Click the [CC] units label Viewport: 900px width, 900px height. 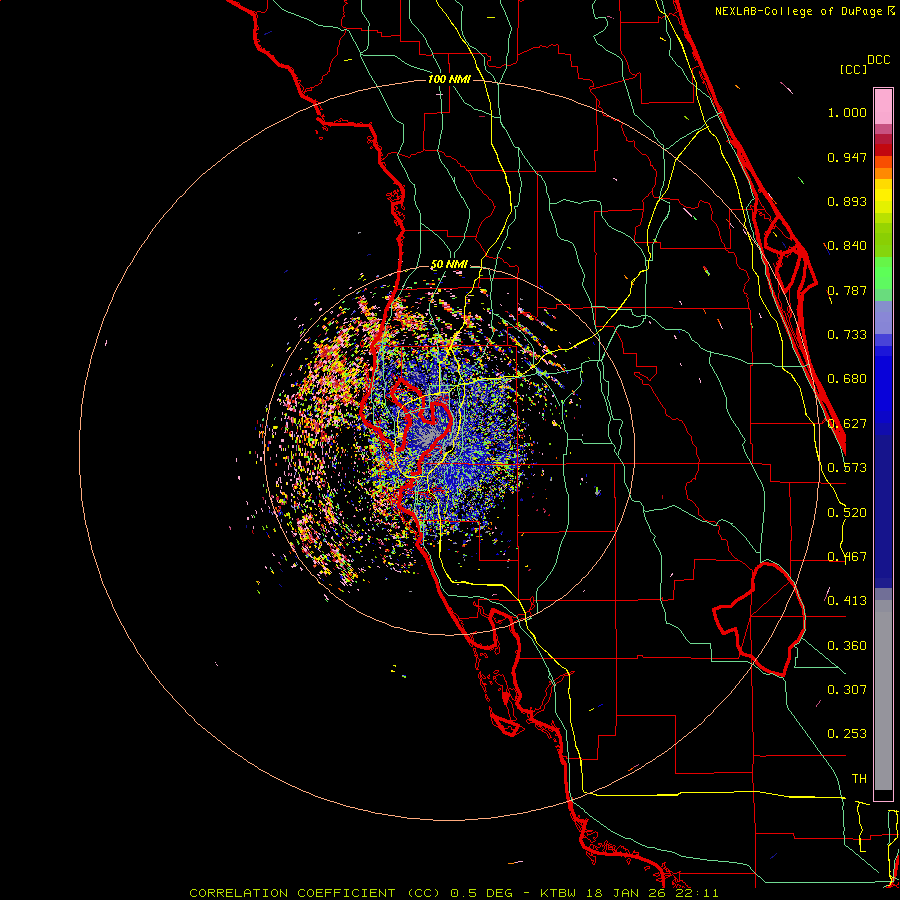[x=853, y=69]
